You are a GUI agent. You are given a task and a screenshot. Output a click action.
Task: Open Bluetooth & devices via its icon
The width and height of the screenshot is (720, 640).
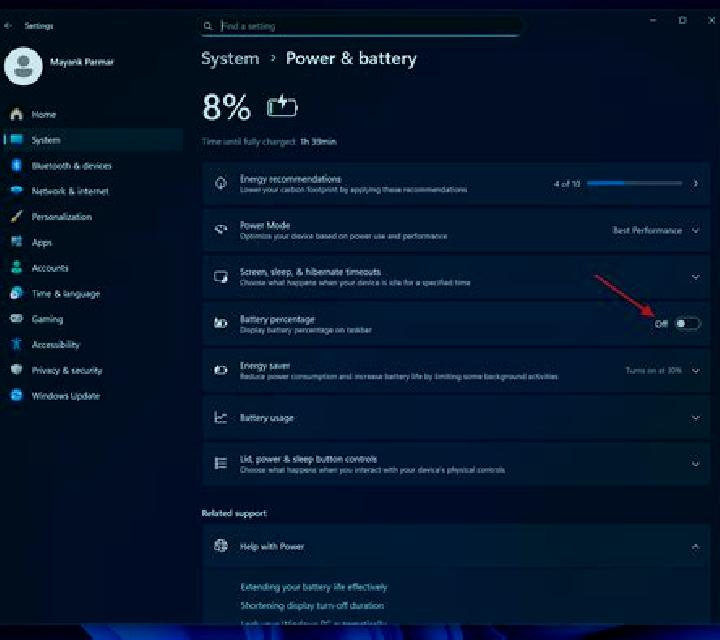pos(17,165)
